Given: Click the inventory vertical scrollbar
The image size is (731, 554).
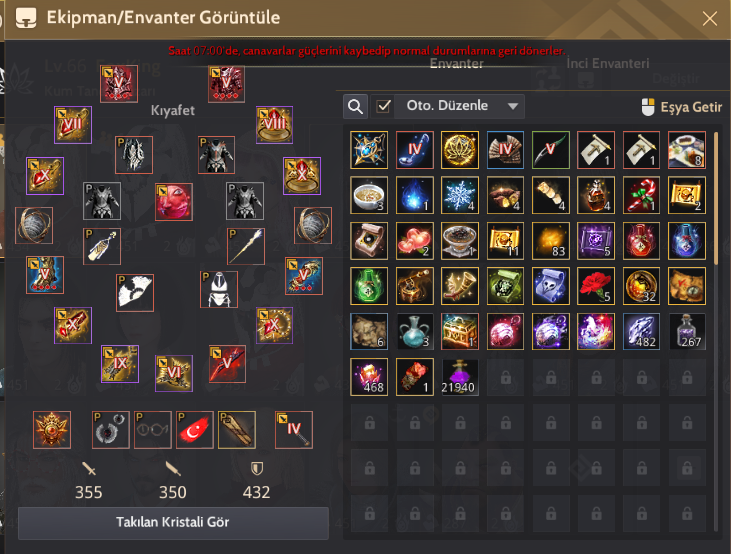Looking at the screenshot, I should (716, 199).
